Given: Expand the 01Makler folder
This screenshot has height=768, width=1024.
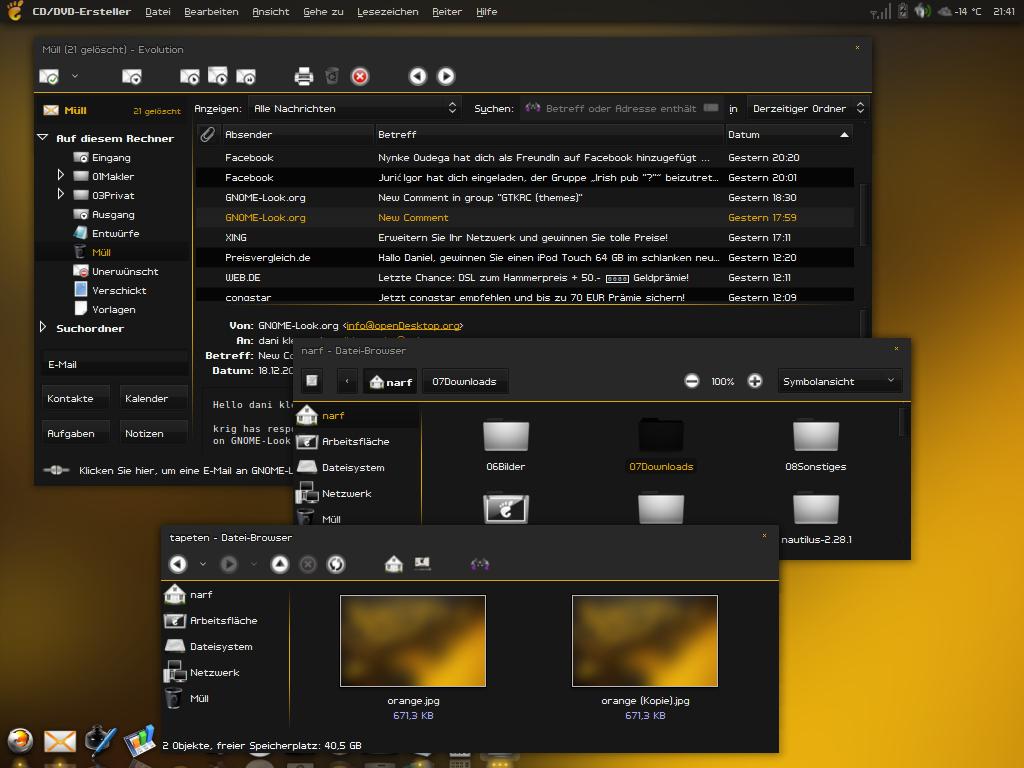Looking at the screenshot, I should pos(60,175).
